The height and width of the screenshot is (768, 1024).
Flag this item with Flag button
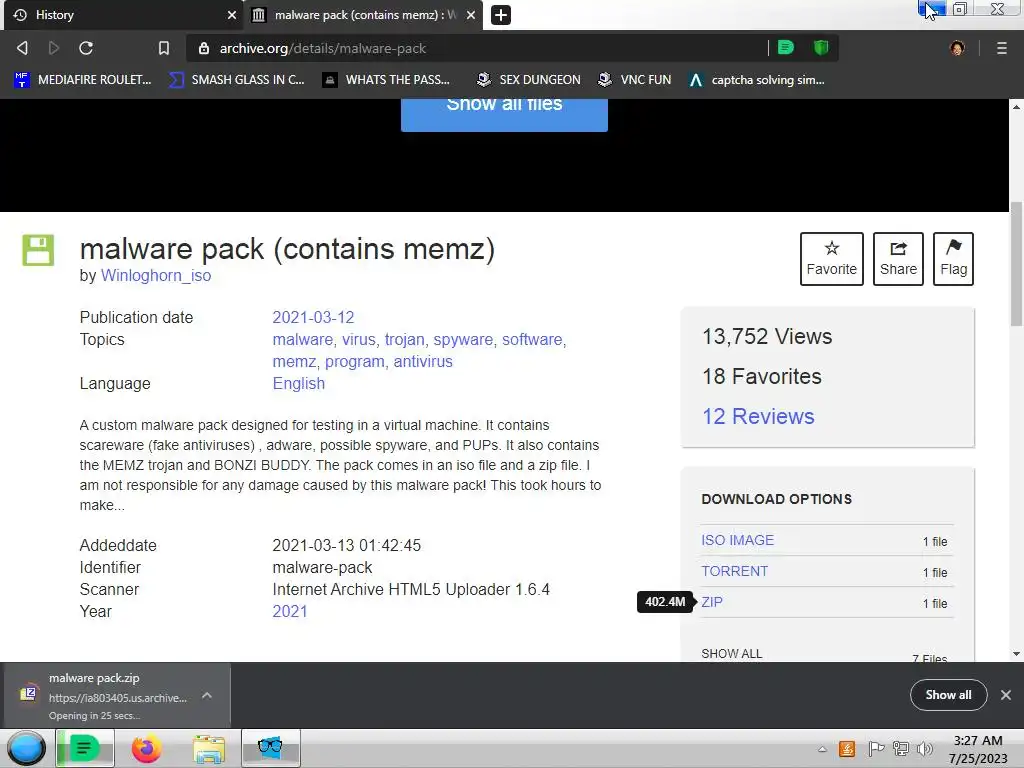(953, 259)
